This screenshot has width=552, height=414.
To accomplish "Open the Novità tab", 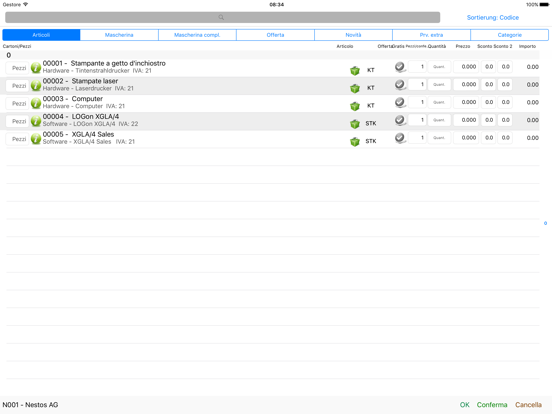I will click(353, 35).
